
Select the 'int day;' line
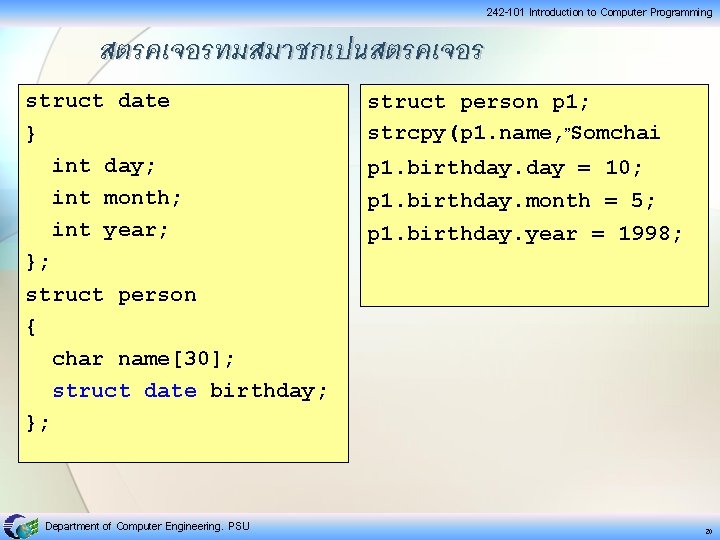coord(104,166)
